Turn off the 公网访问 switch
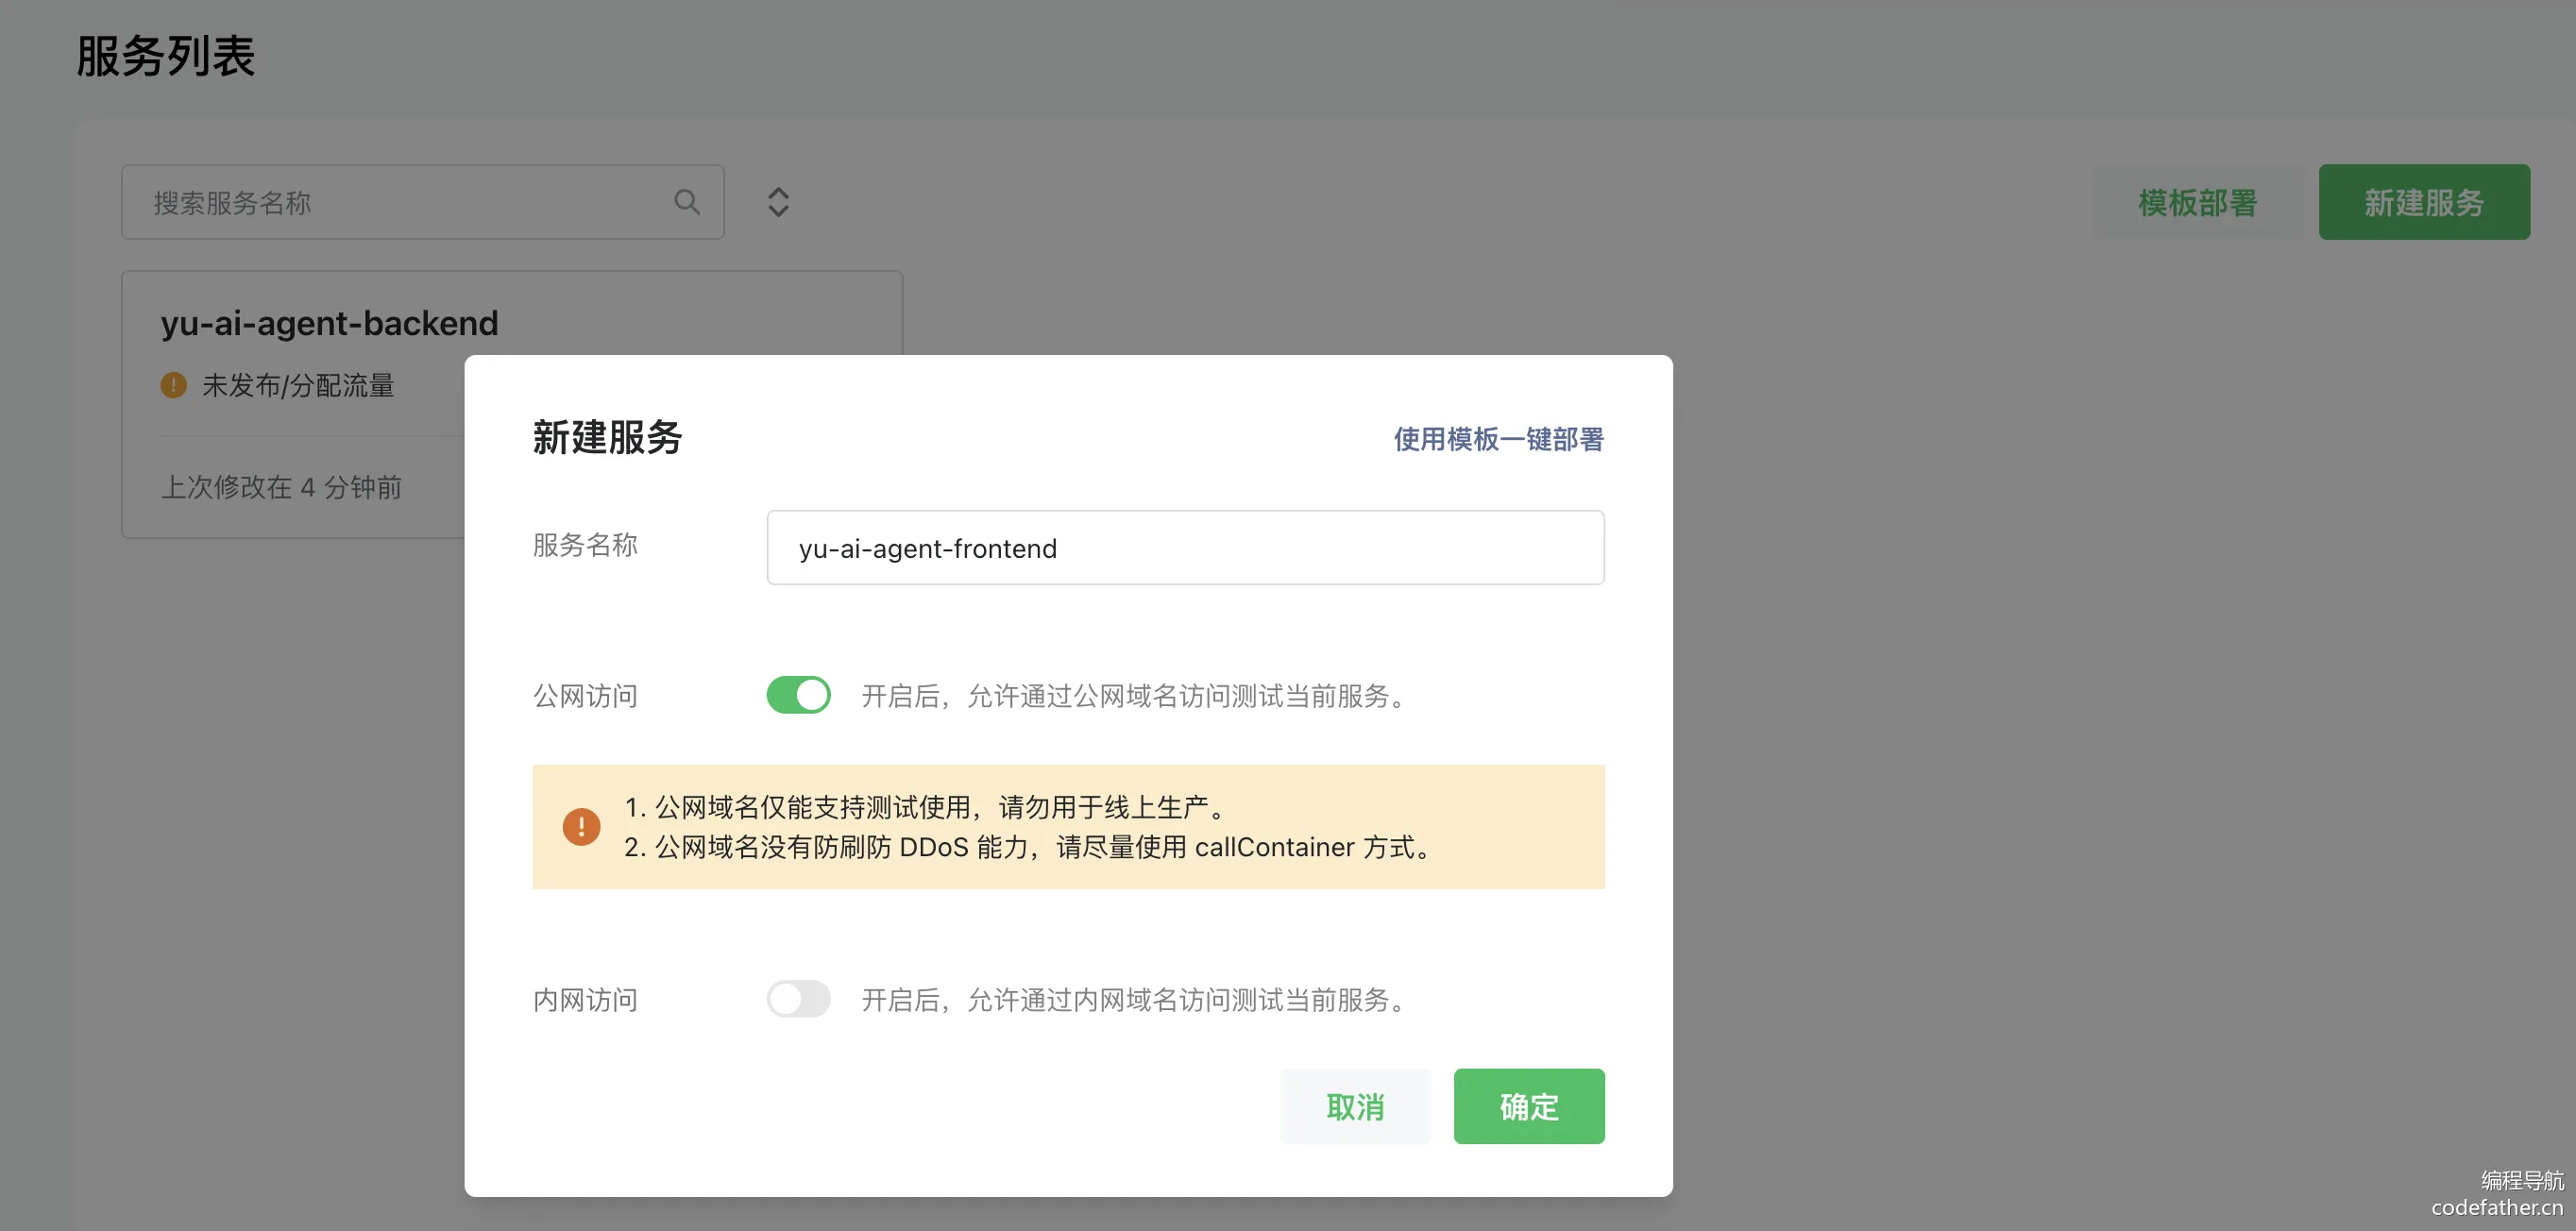 pyautogui.click(x=798, y=695)
